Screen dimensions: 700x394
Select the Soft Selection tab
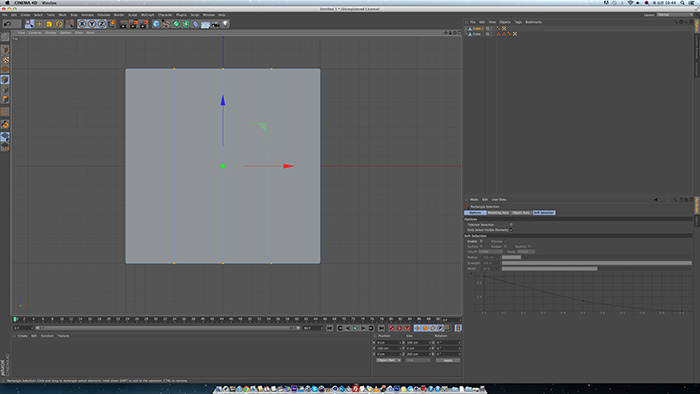(x=544, y=213)
